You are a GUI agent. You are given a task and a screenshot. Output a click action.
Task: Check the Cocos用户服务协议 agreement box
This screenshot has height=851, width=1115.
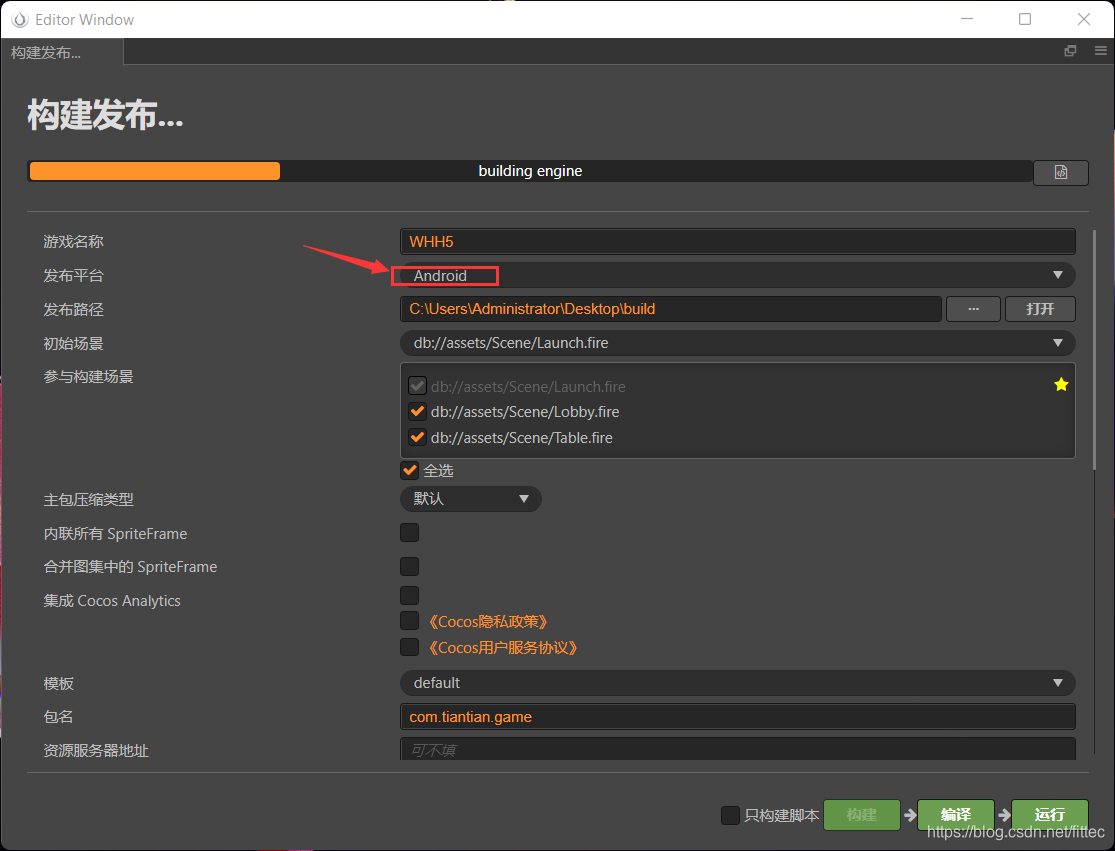(410, 647)
